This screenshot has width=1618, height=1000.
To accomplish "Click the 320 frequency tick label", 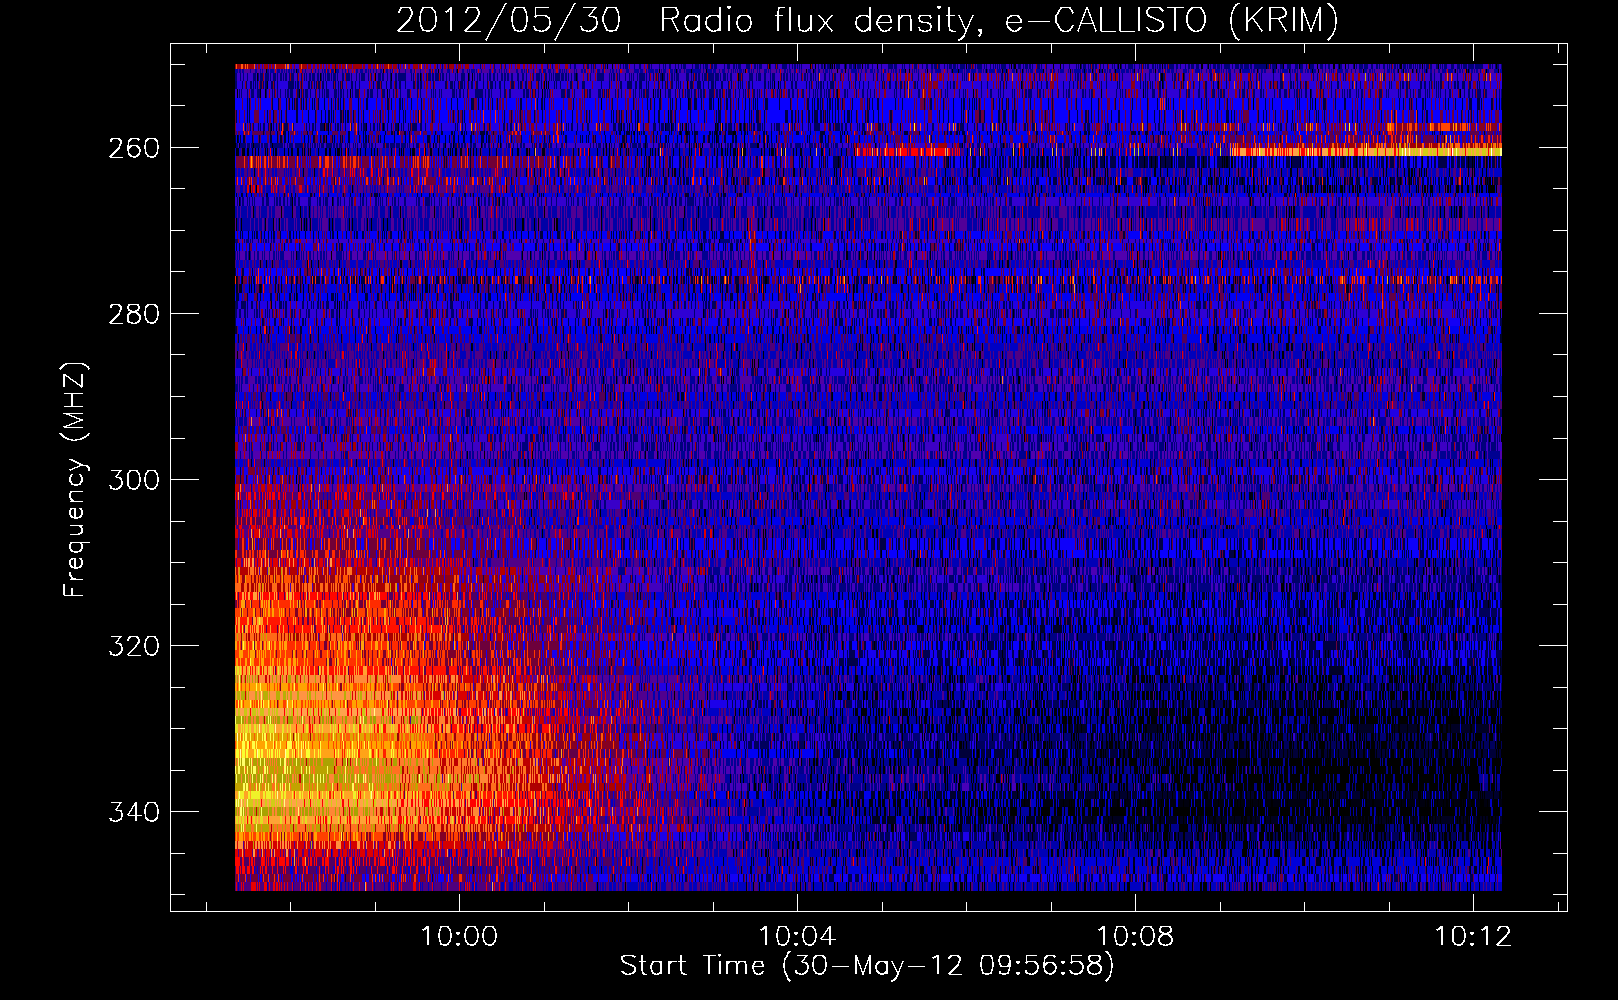I will coord(133,646).
